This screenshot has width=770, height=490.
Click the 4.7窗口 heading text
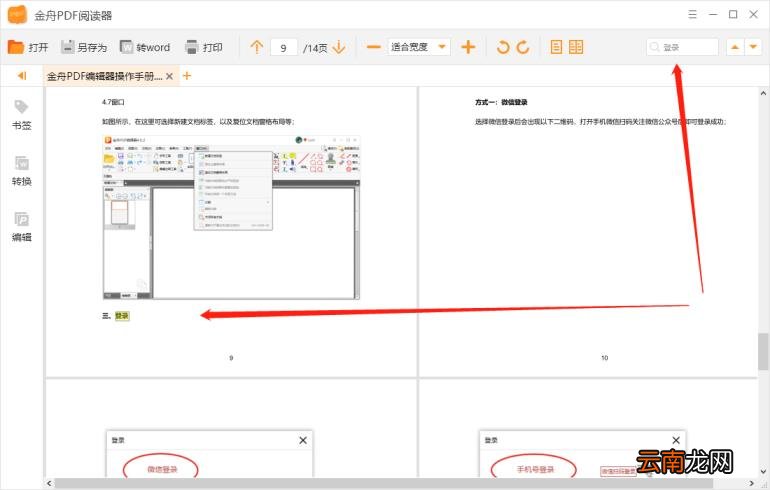pyautogui.click(x=113, y=102)
